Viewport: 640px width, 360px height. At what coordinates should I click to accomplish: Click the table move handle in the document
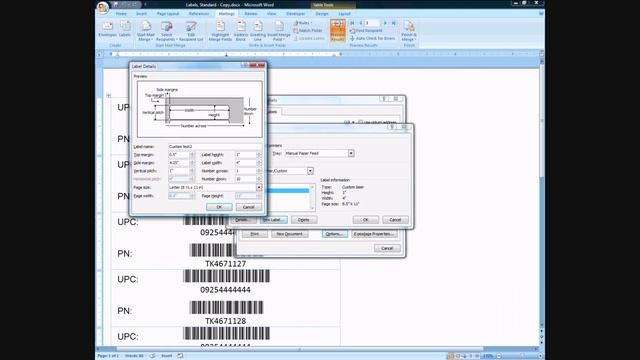109,96
